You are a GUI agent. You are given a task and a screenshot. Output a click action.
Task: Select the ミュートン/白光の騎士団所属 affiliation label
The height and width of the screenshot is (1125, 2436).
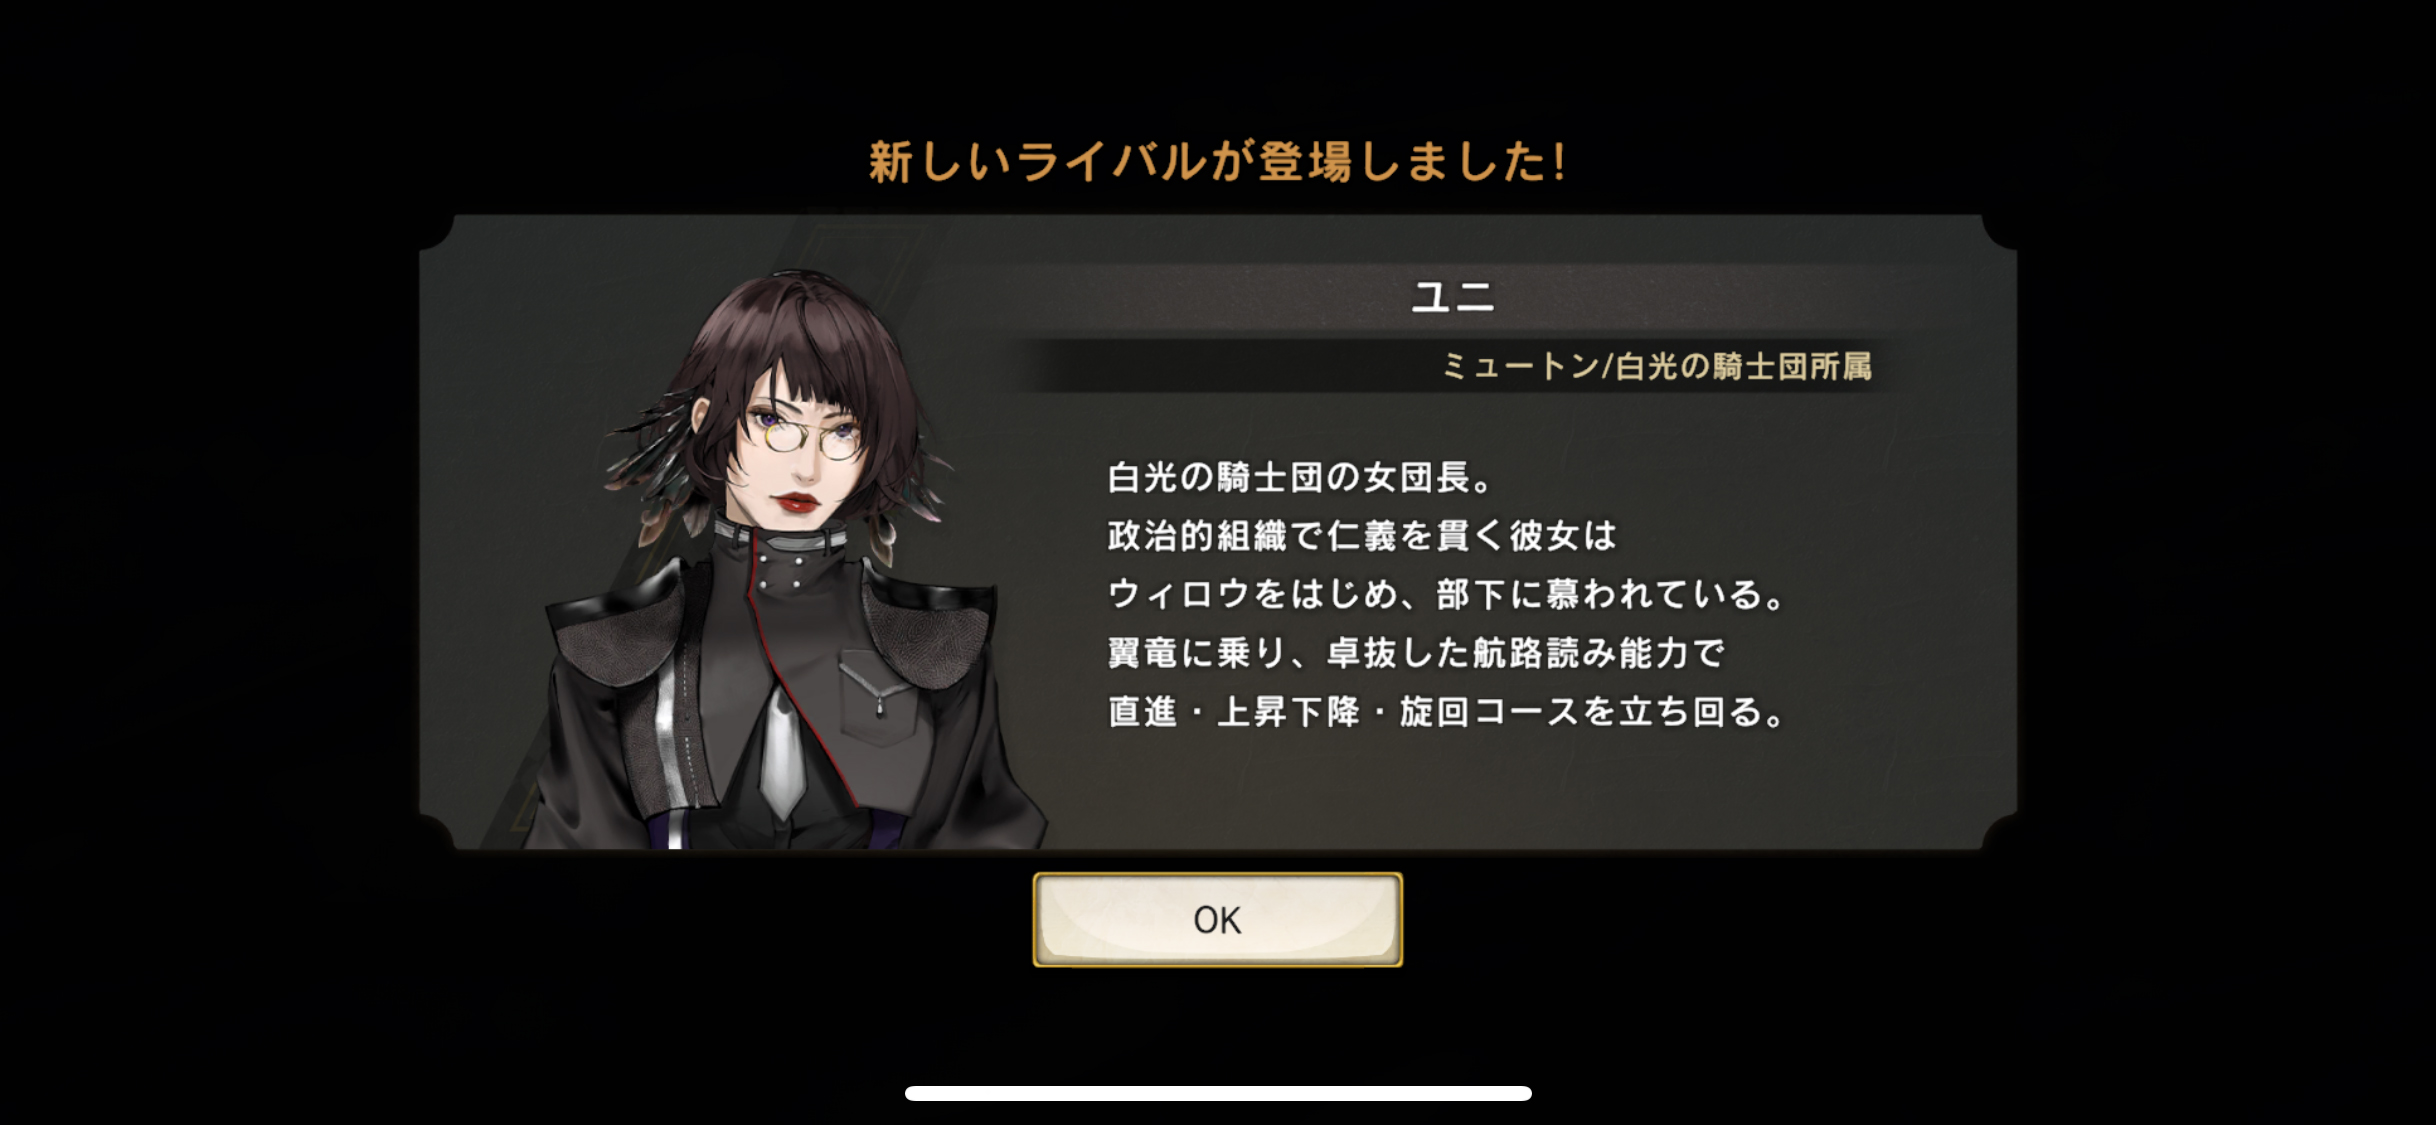tap(1656, 366)
